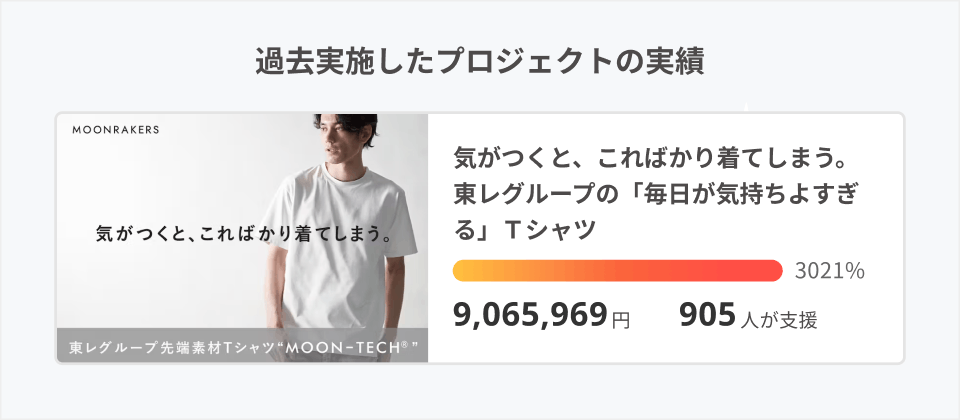Click the 9,065,969 funding amount
This screenshot has width=961, height=420.
[x=530, y=317]
